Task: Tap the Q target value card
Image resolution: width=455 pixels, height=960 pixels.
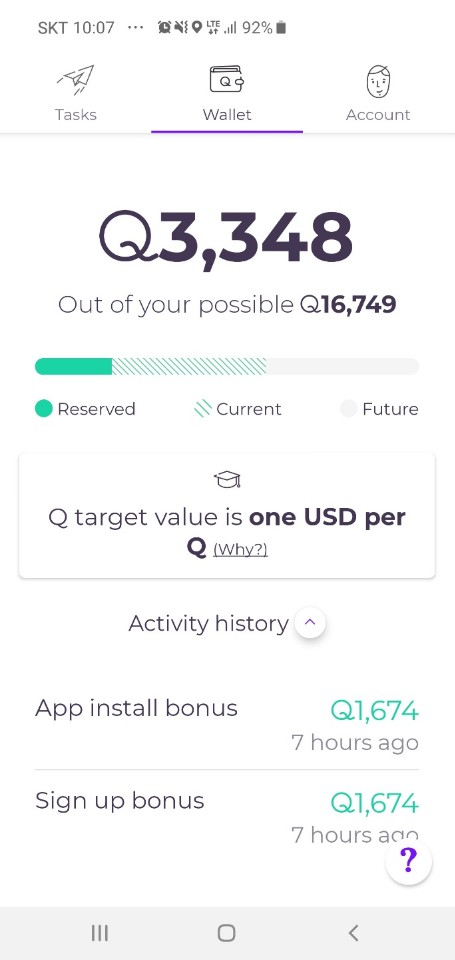Action: coord(227,516)
